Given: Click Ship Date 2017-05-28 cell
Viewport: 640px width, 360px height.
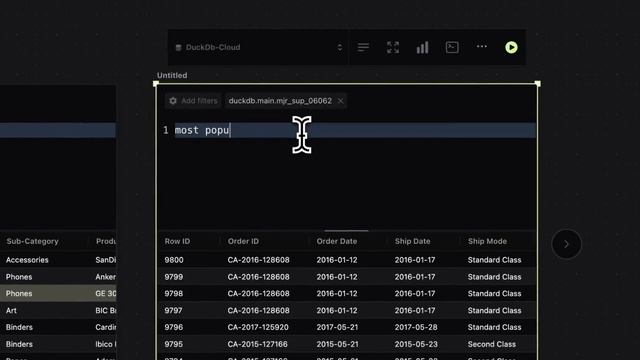Looking at the screenshot, I should 416,327.
